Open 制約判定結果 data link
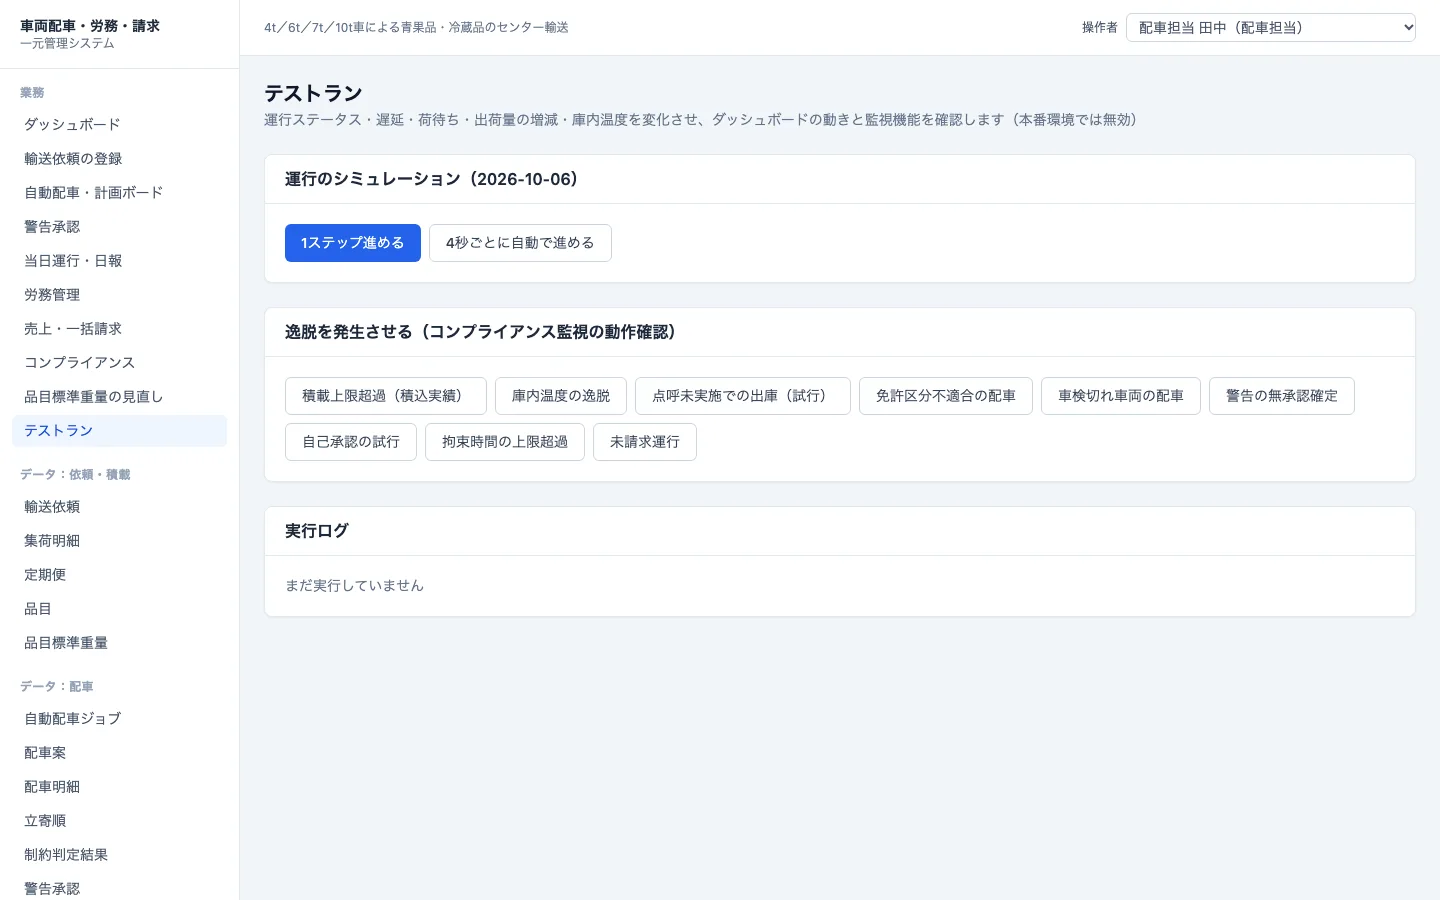The width and height of the screenshot is (1440, 900). [x=120, y=855]
